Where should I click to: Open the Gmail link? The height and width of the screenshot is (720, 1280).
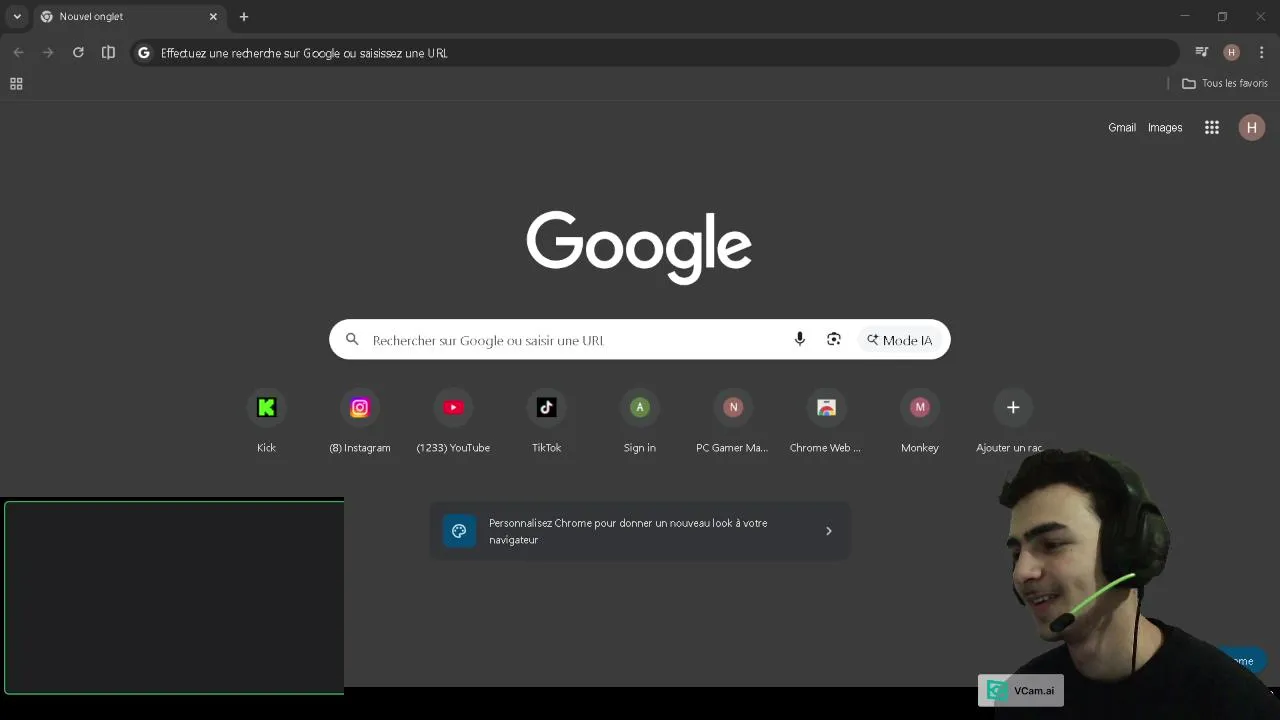click(x=1122, y=127)
